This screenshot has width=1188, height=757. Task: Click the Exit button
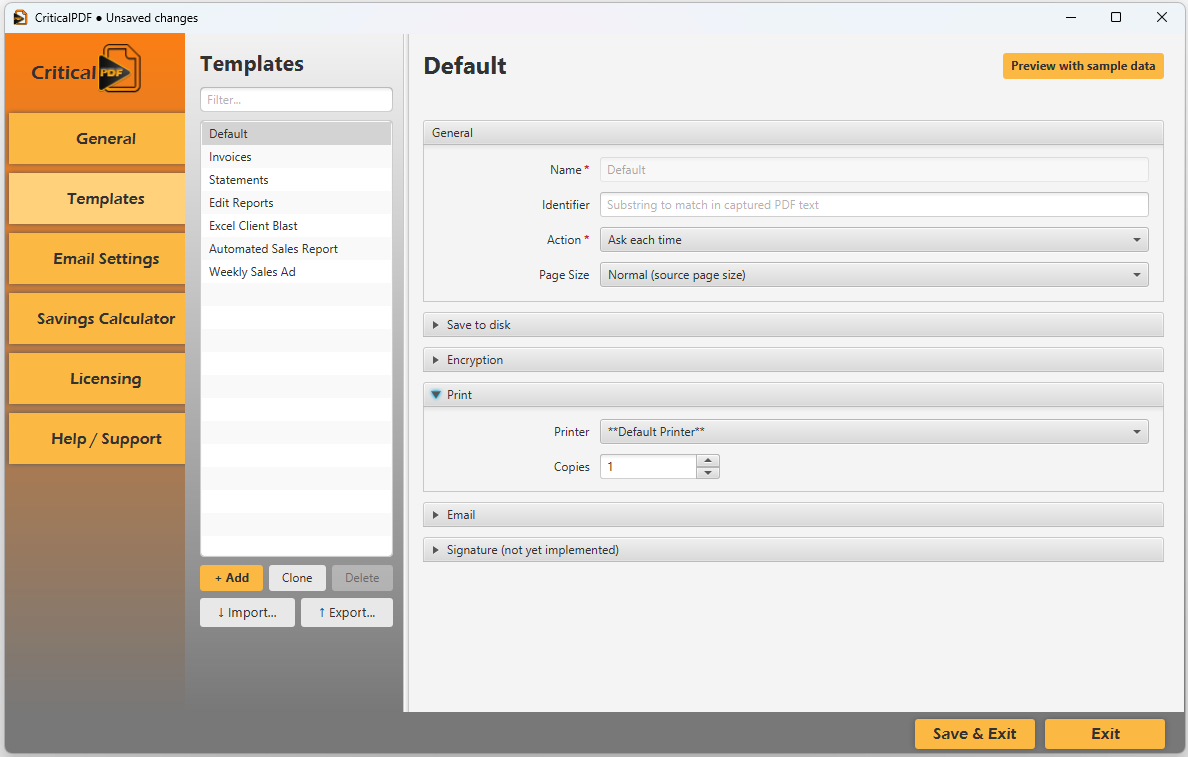tap(1105, 734)
